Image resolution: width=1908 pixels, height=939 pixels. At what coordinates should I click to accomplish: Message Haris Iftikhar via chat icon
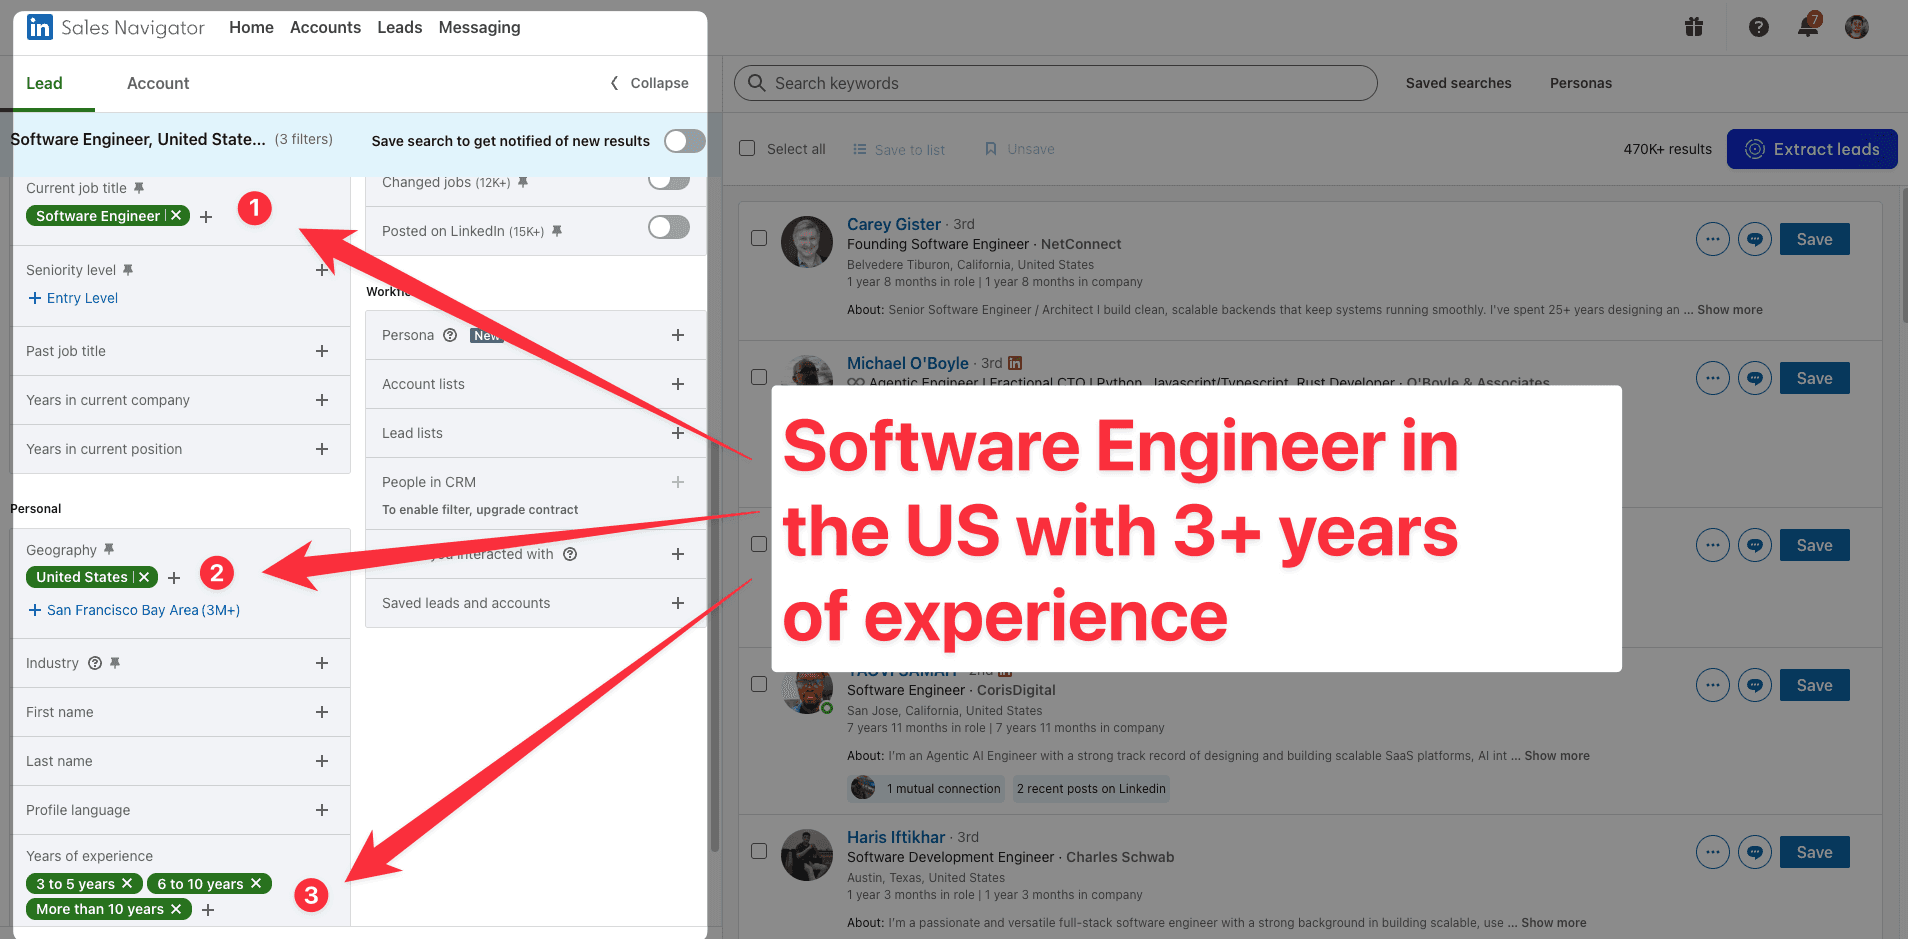[1755, 852]
